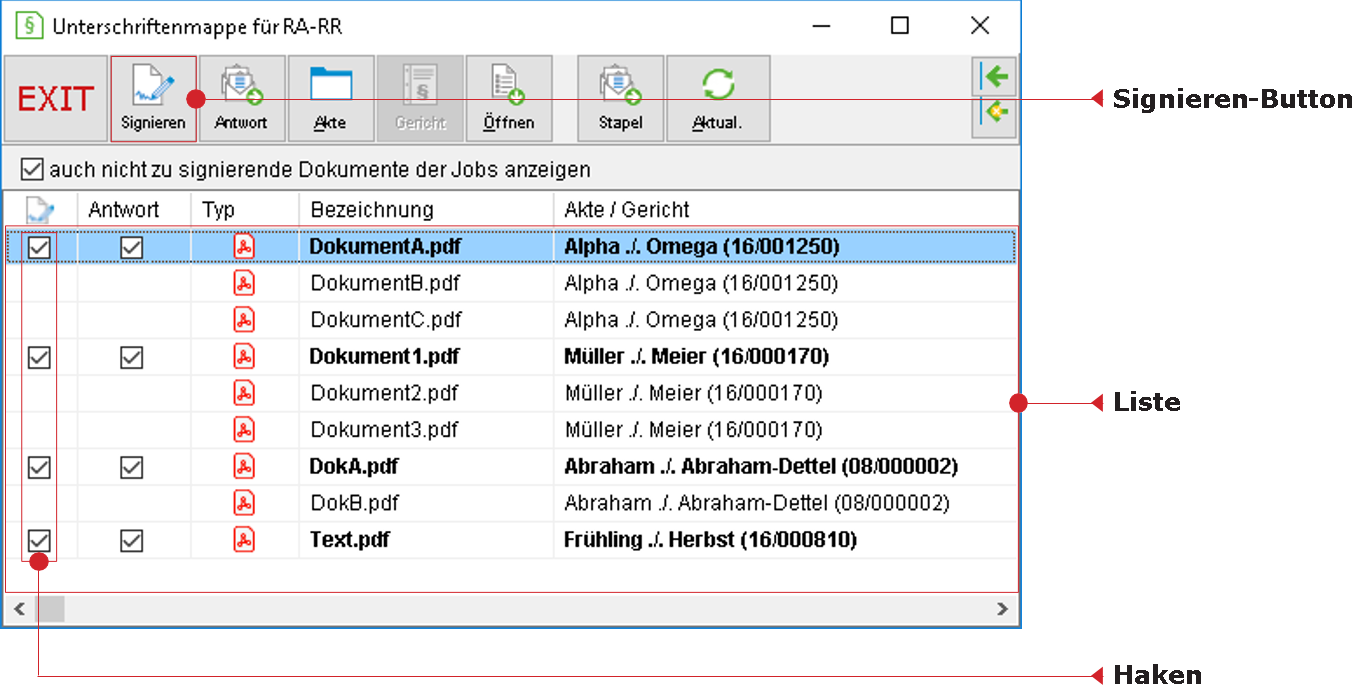Viewport: 1358px width, 692px height.
Task: Click PDF icon of DokB.pdf
Action: pos(244,503)
